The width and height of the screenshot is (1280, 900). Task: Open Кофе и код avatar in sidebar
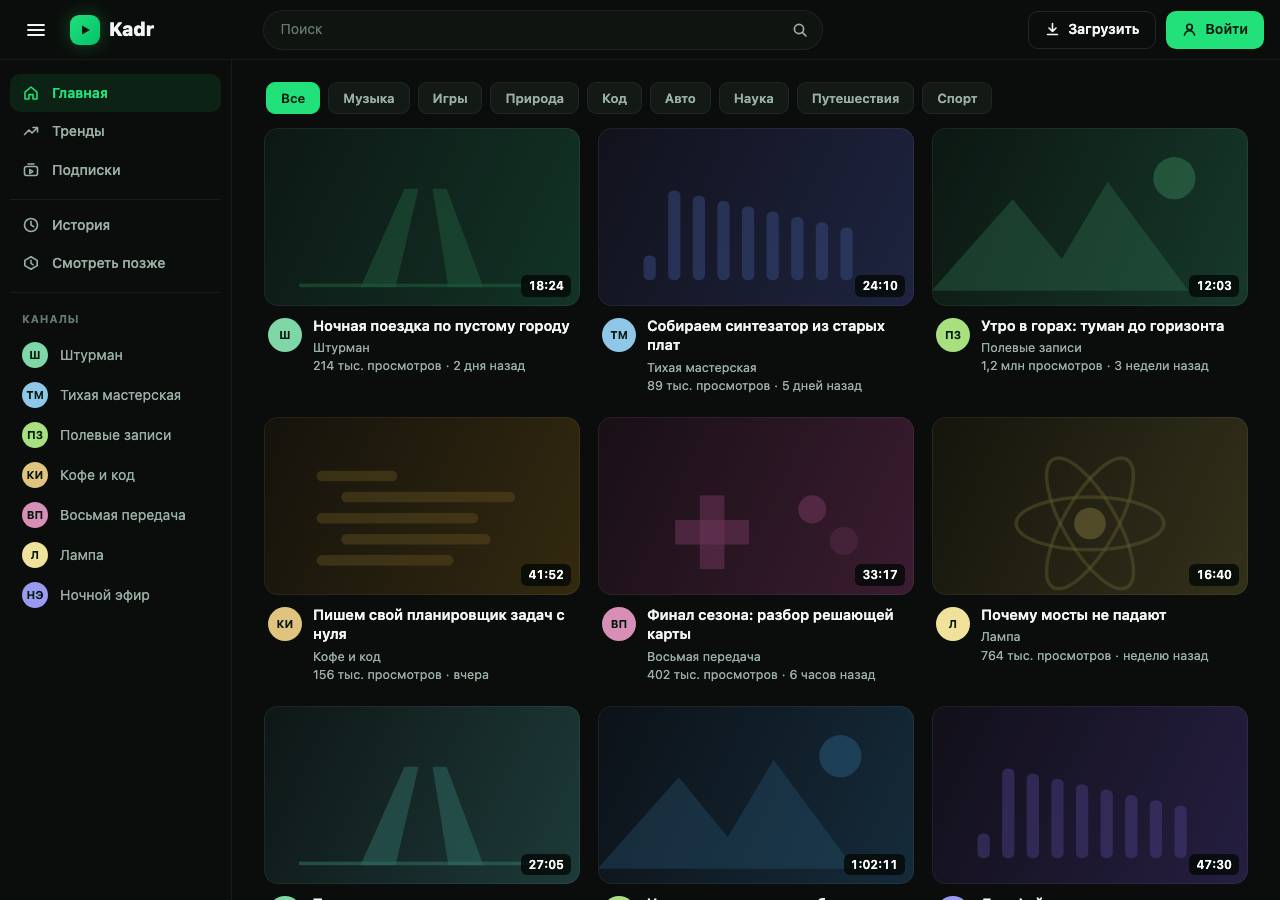coord(35,475)
